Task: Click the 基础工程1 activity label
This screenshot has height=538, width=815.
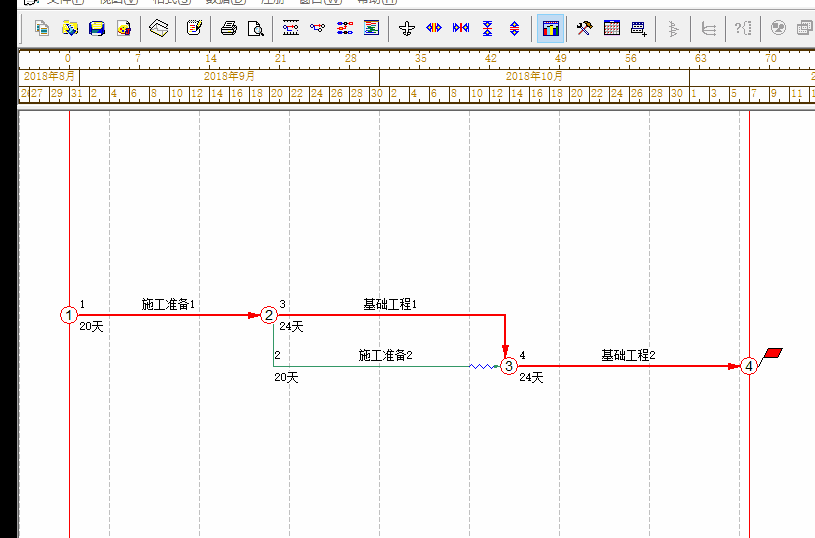Action: click(389, 304)
